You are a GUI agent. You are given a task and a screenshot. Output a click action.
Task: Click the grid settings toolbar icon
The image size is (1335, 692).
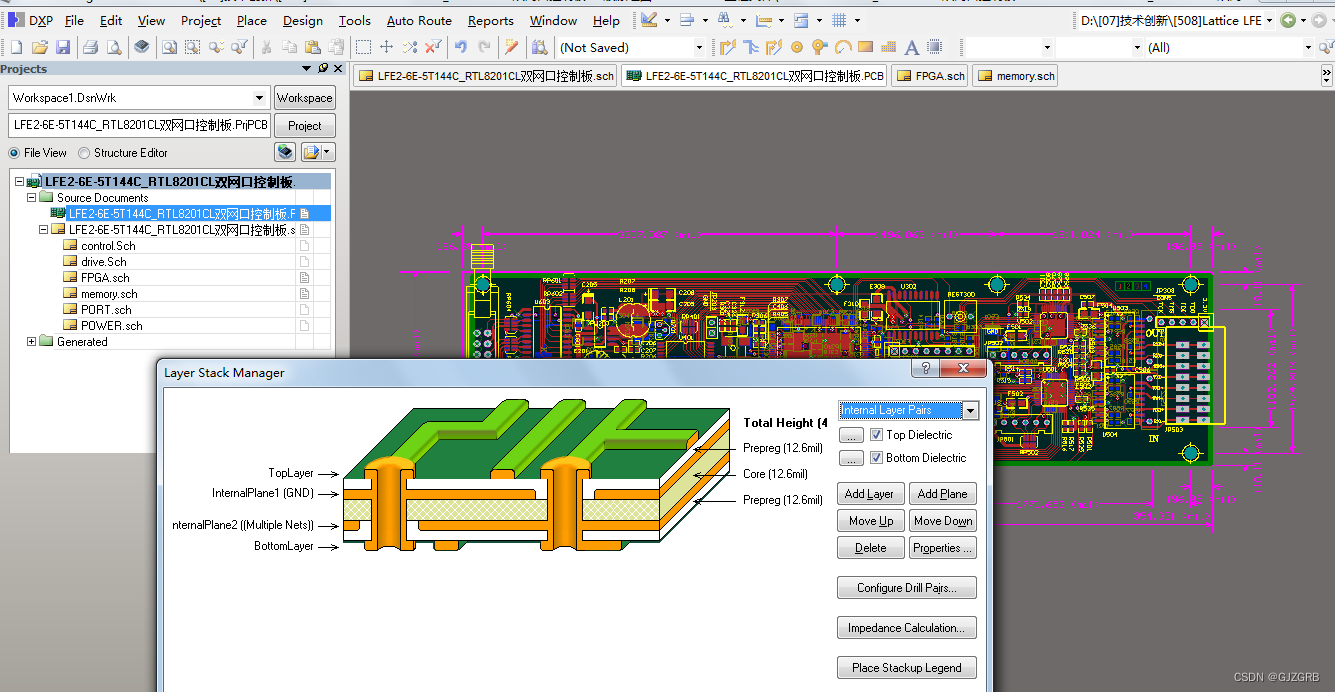tap(838, 19)
